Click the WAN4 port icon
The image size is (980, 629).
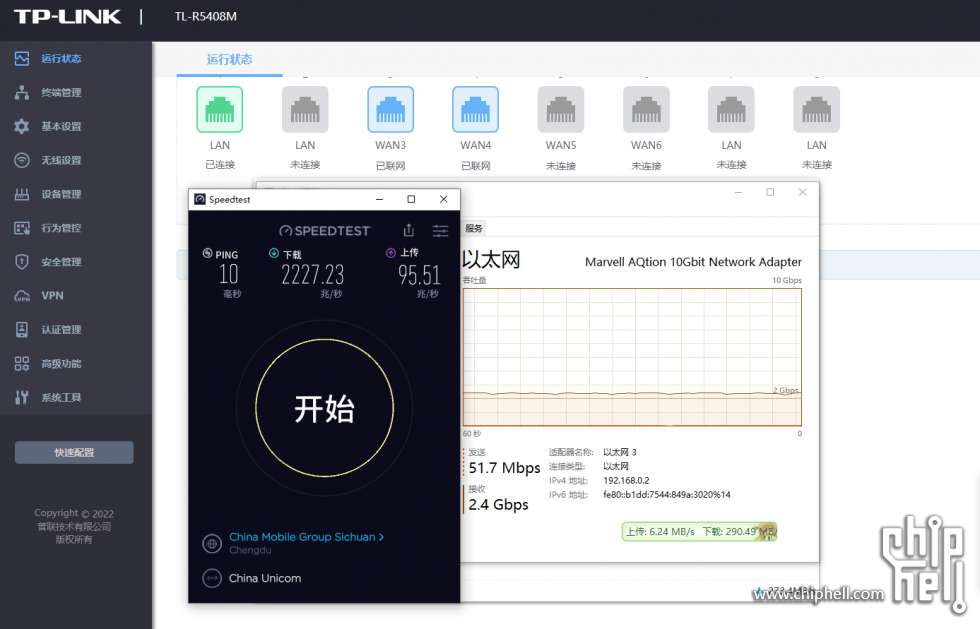pos(476,109)
